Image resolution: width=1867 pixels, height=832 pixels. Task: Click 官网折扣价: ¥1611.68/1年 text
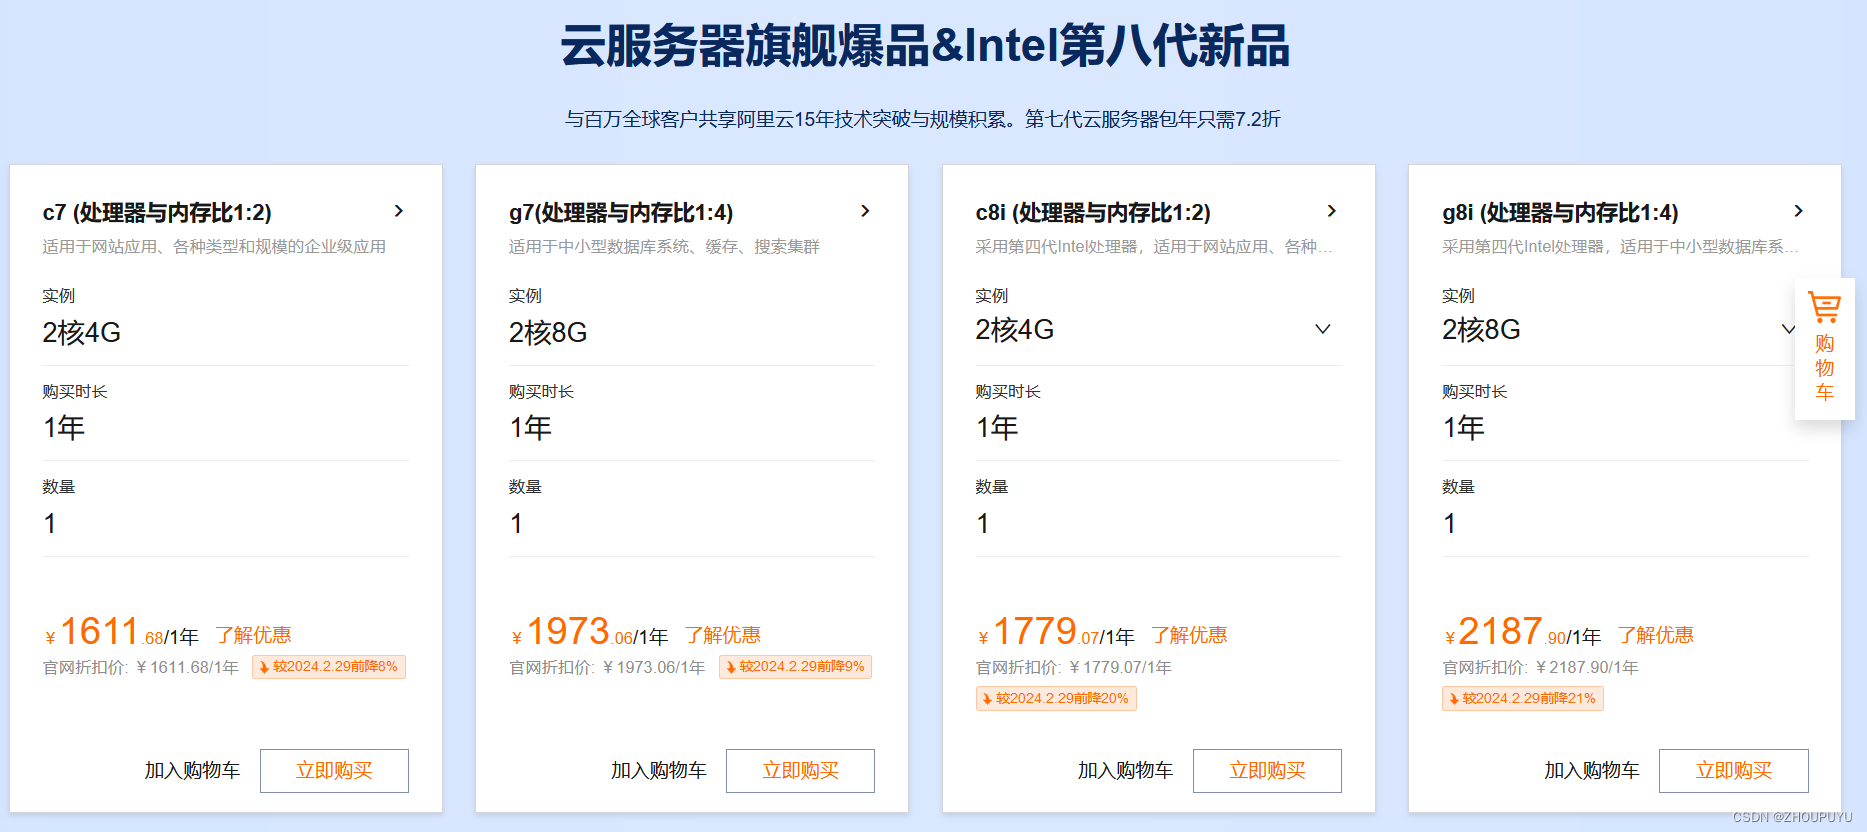click(x=141, y=667)
